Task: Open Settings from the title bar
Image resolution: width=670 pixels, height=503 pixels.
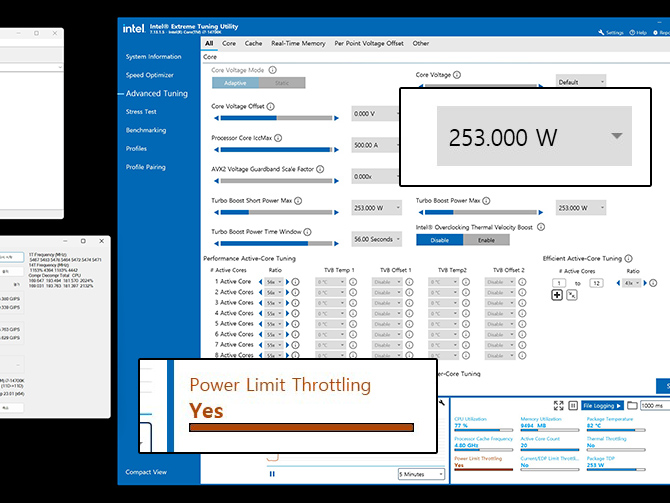Action: point(611,32)
